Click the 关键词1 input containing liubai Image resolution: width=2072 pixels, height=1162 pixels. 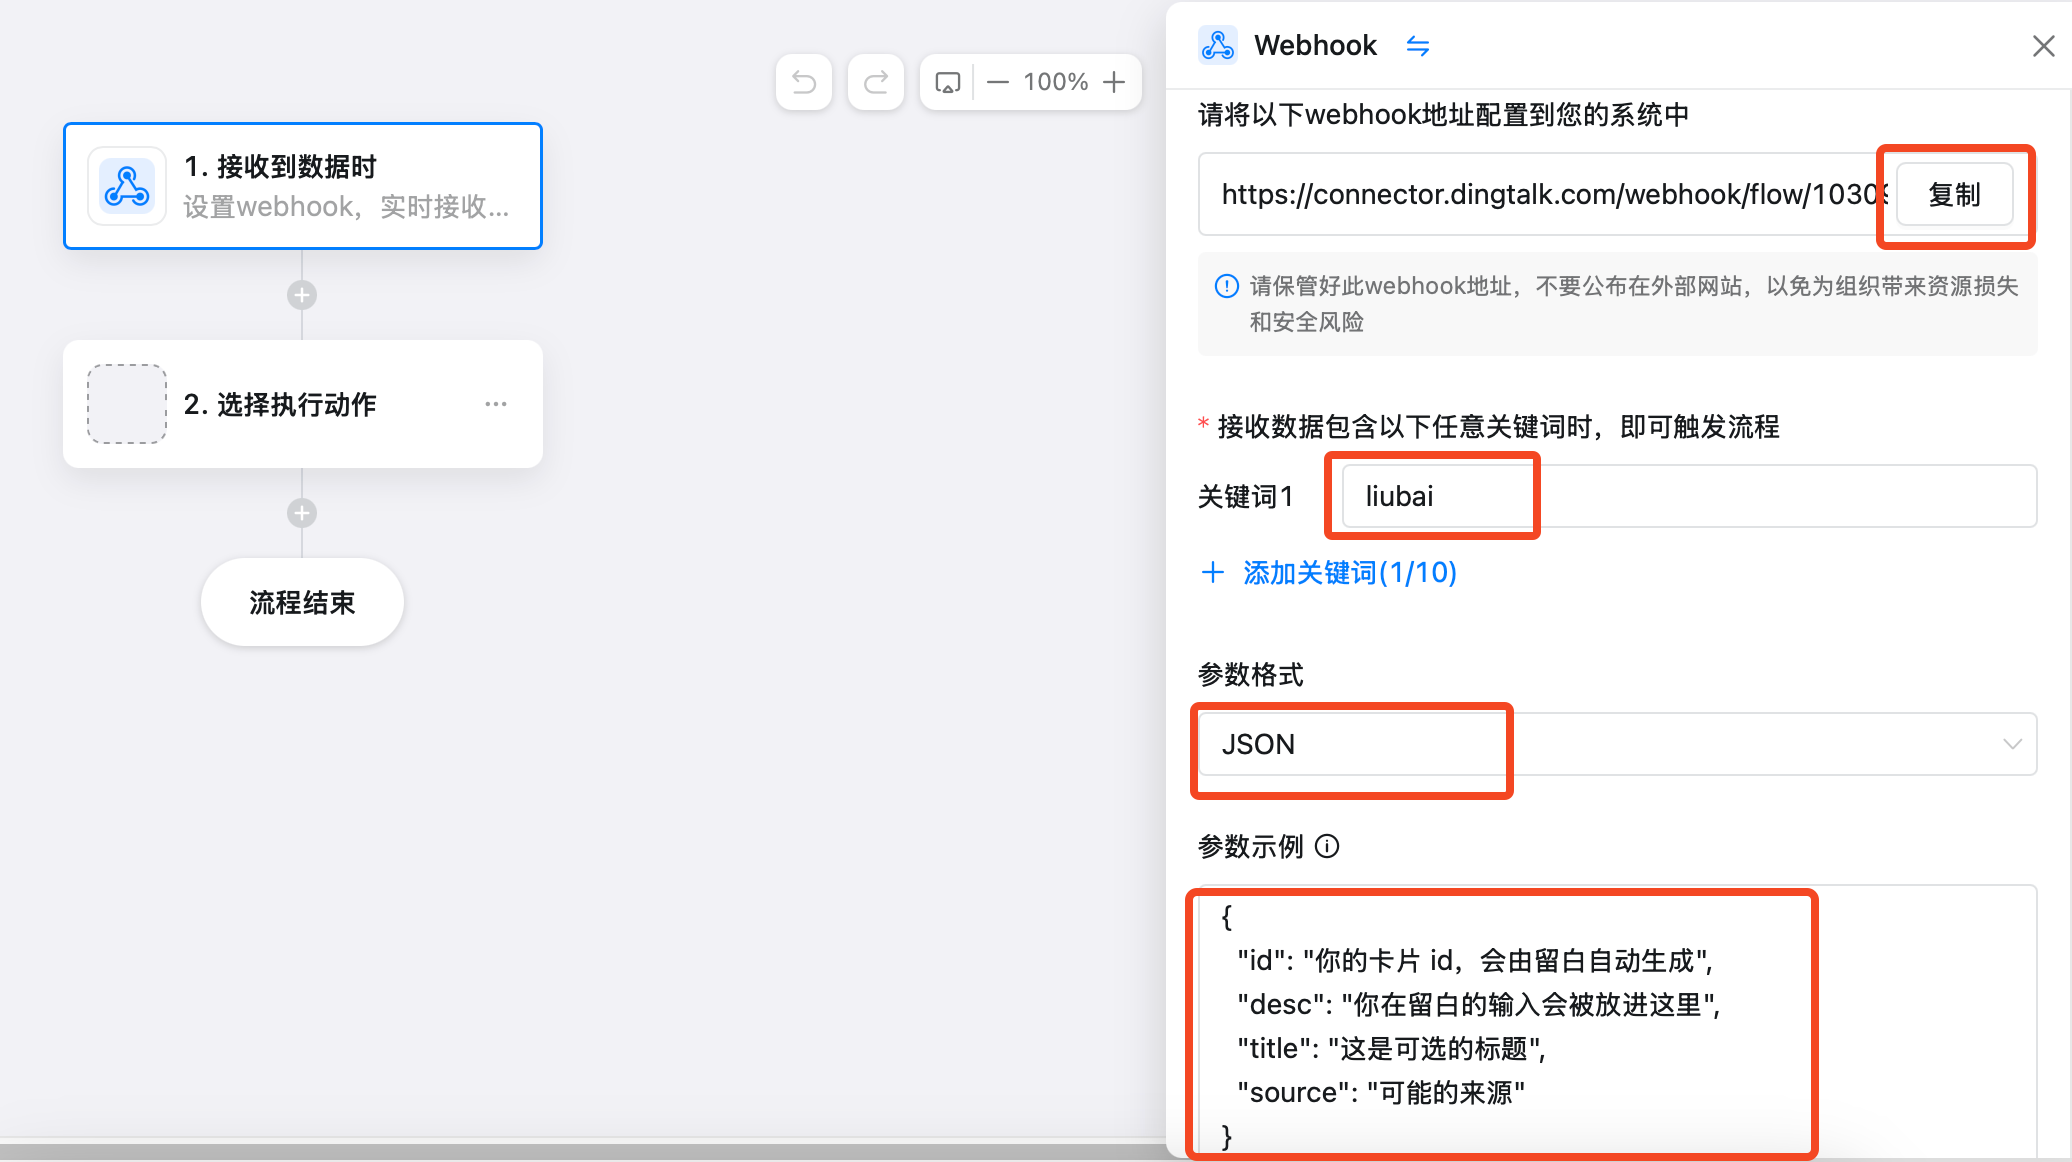click(1689, 496)
